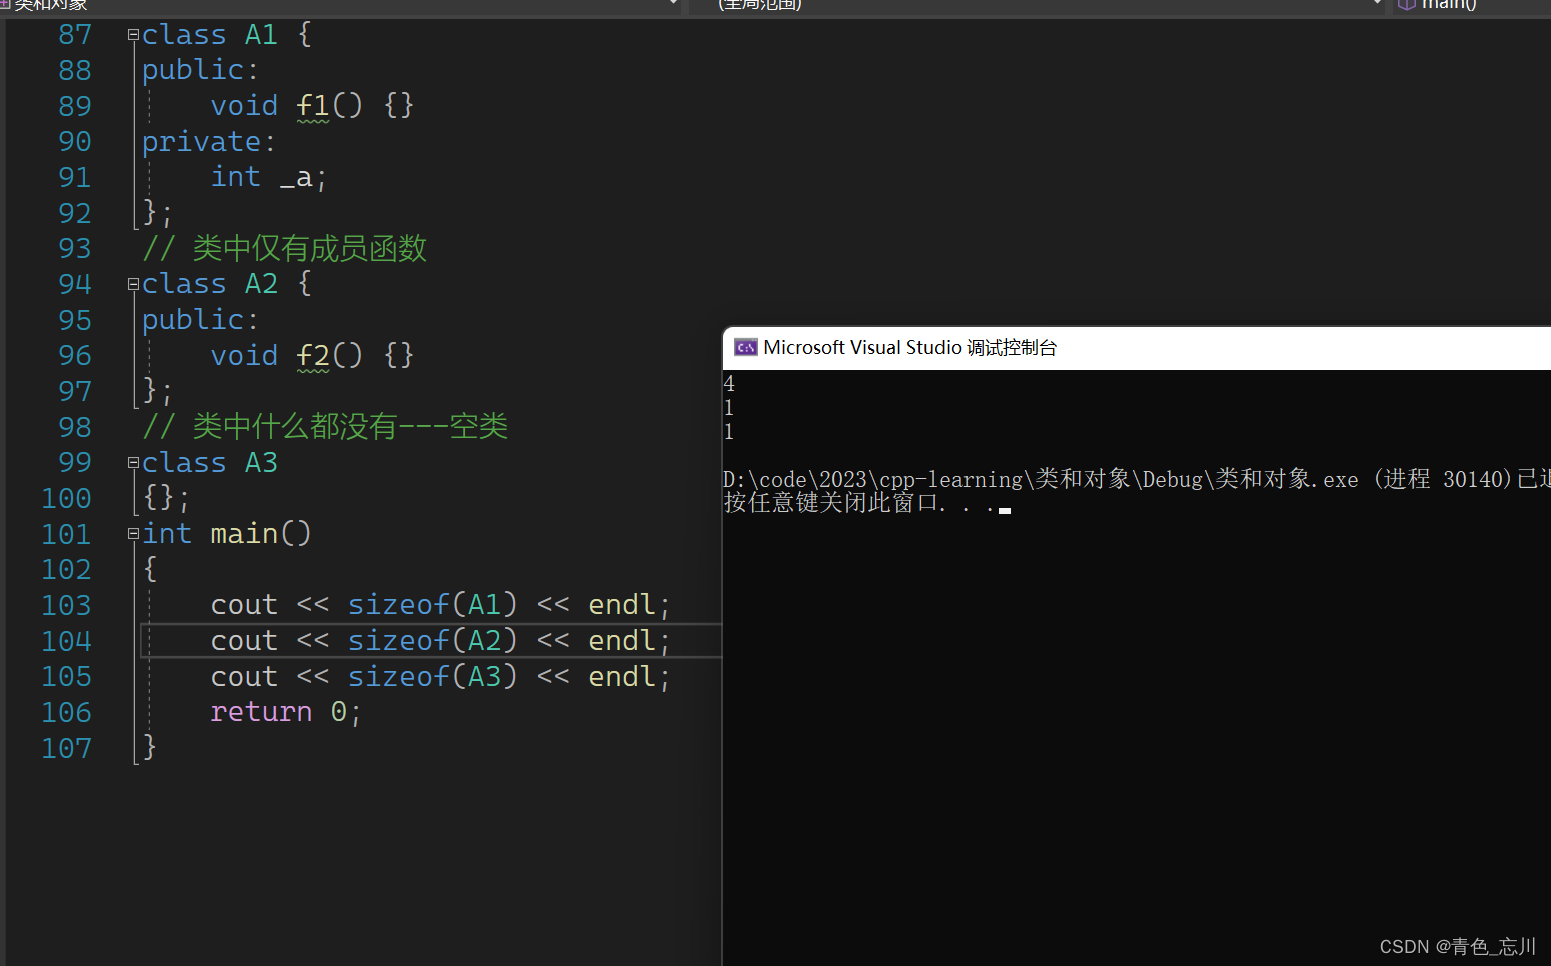Click the int keyword on line 91
This screenshot has width=1551, height=966.
tap(236, 178)
